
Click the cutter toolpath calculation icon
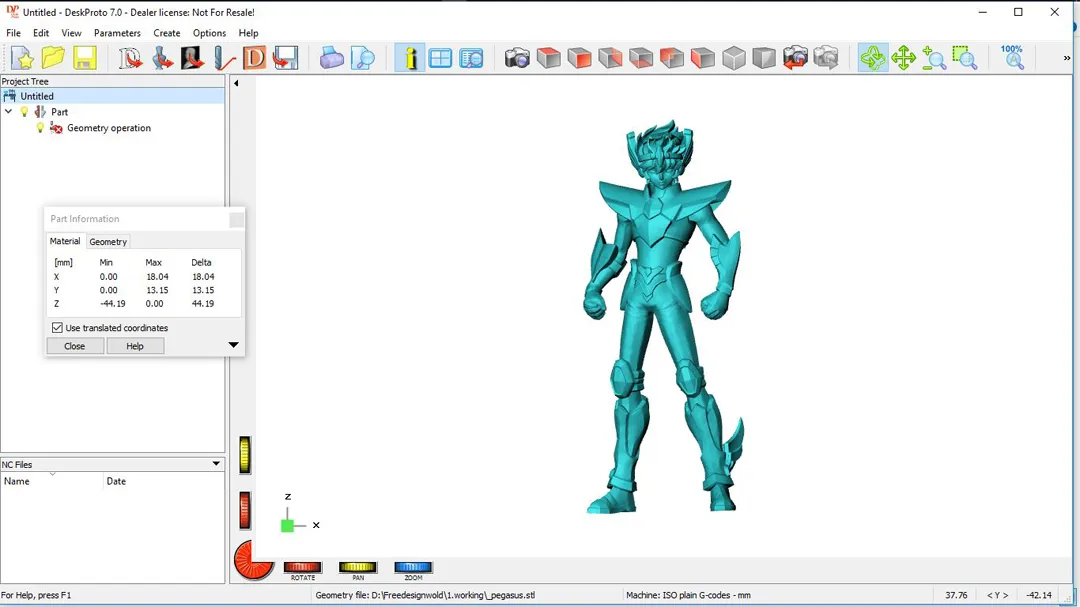tap(223, 58)
